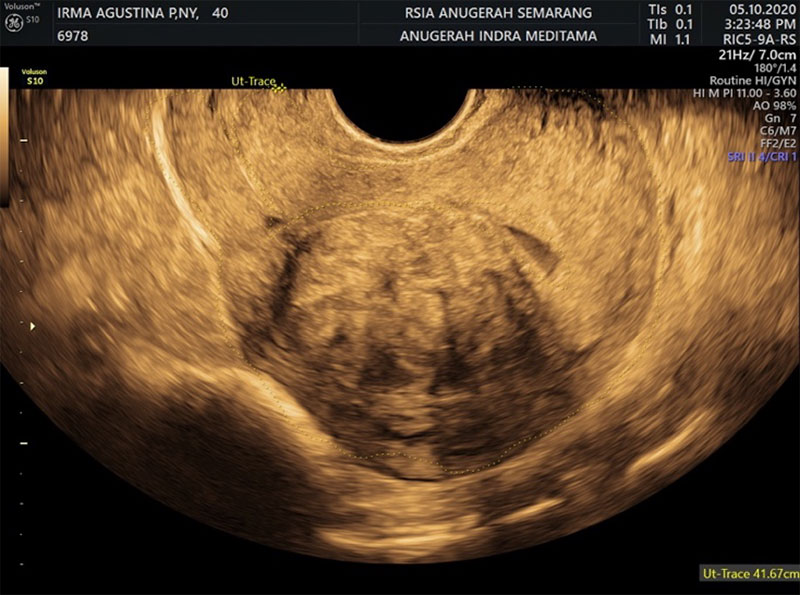800x595 pixels.
Task: Click the 180°/1.4 angle value
Action: (775, 68)
